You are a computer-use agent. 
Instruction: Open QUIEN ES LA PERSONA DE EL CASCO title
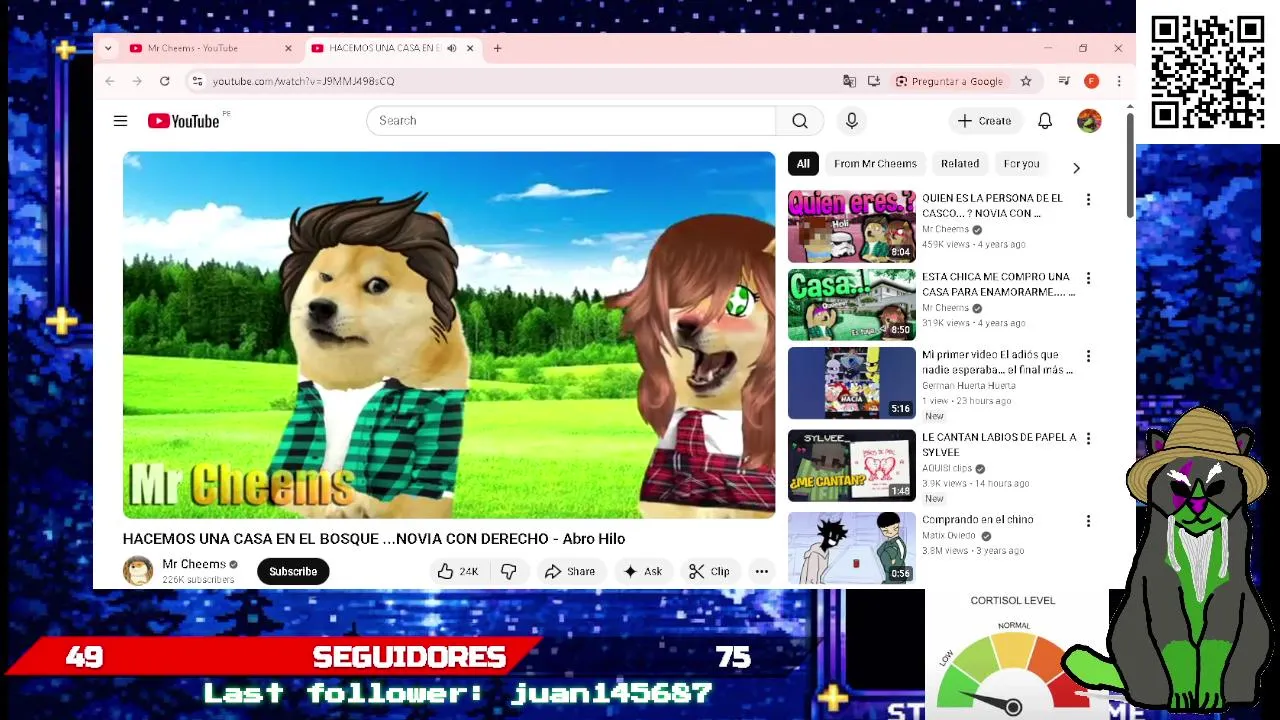992,206
